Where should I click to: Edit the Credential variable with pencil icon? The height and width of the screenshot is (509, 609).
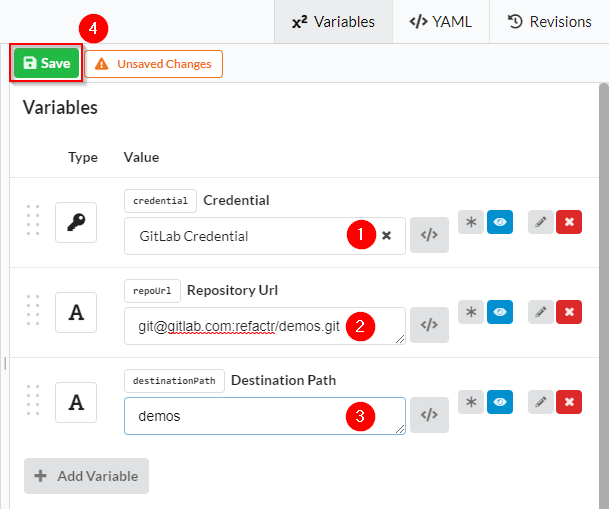pyautogui.click(x=540, y=222)
